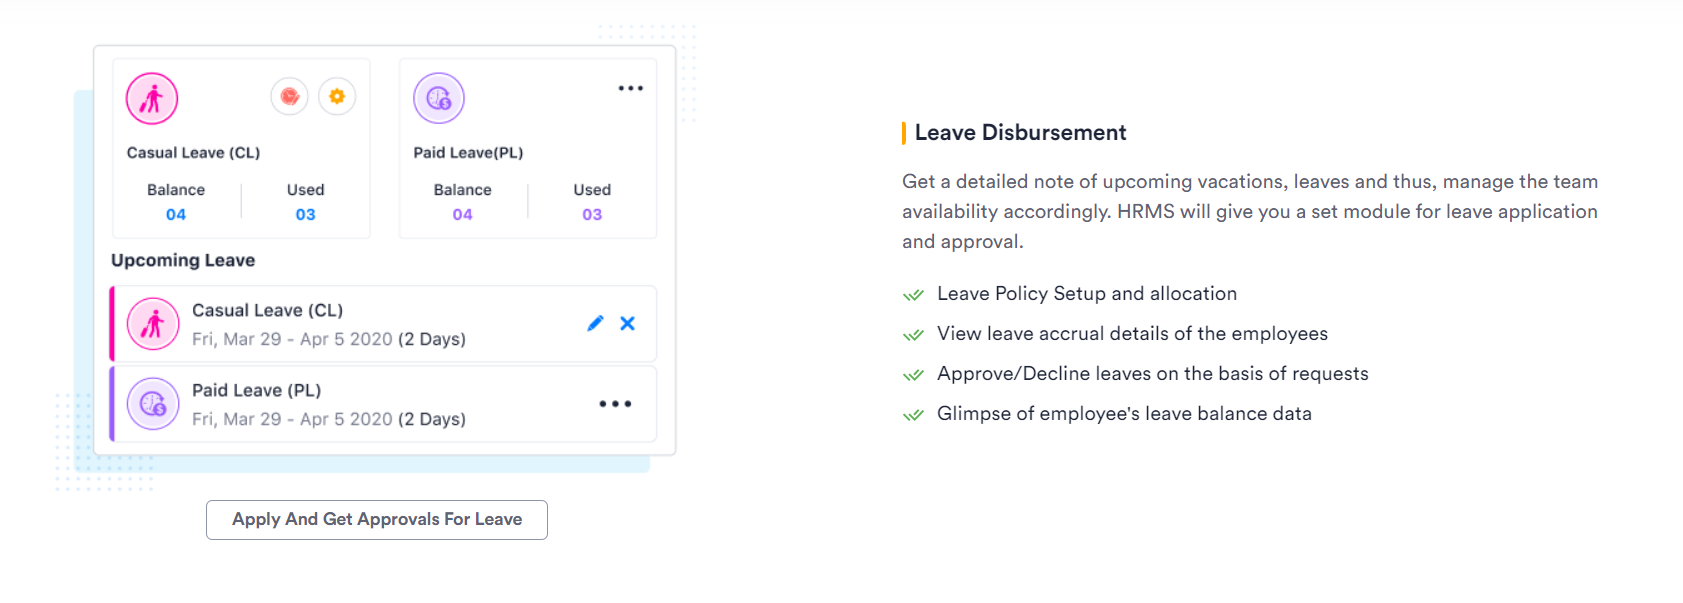Open three-dot options for upcoming Paid Leave
The image size is (1683, 603).
coord(615,404)
